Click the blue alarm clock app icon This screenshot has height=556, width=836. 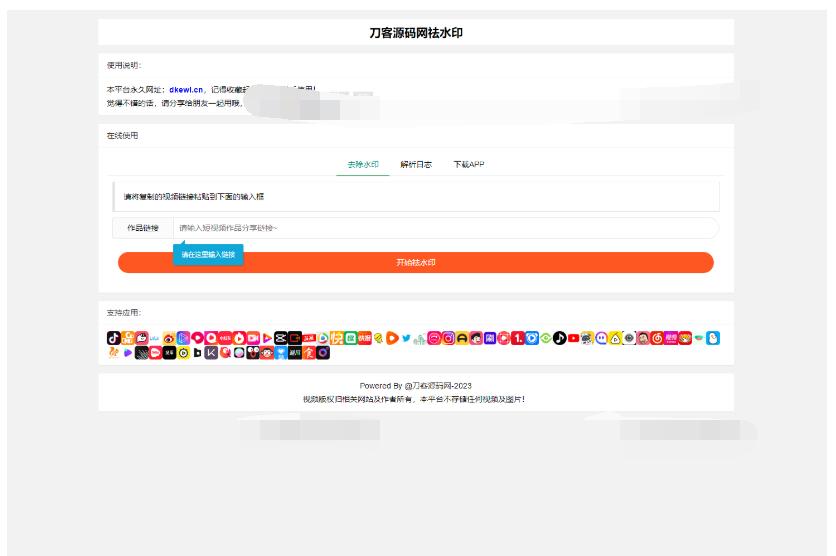(x=532, y=338)
